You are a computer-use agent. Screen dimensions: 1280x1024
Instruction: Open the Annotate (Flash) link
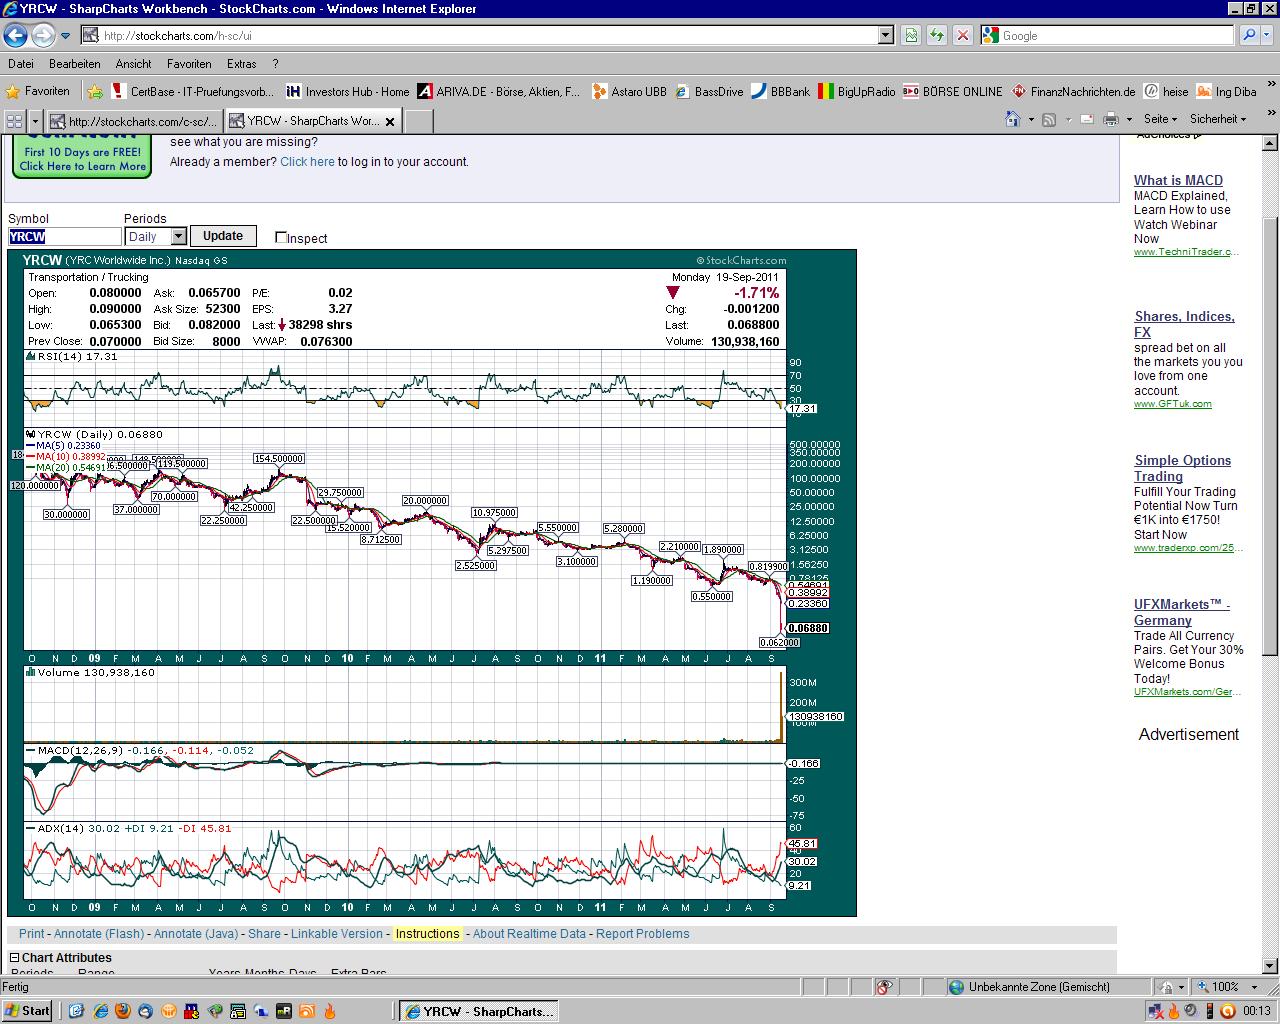tap(100, 933)
